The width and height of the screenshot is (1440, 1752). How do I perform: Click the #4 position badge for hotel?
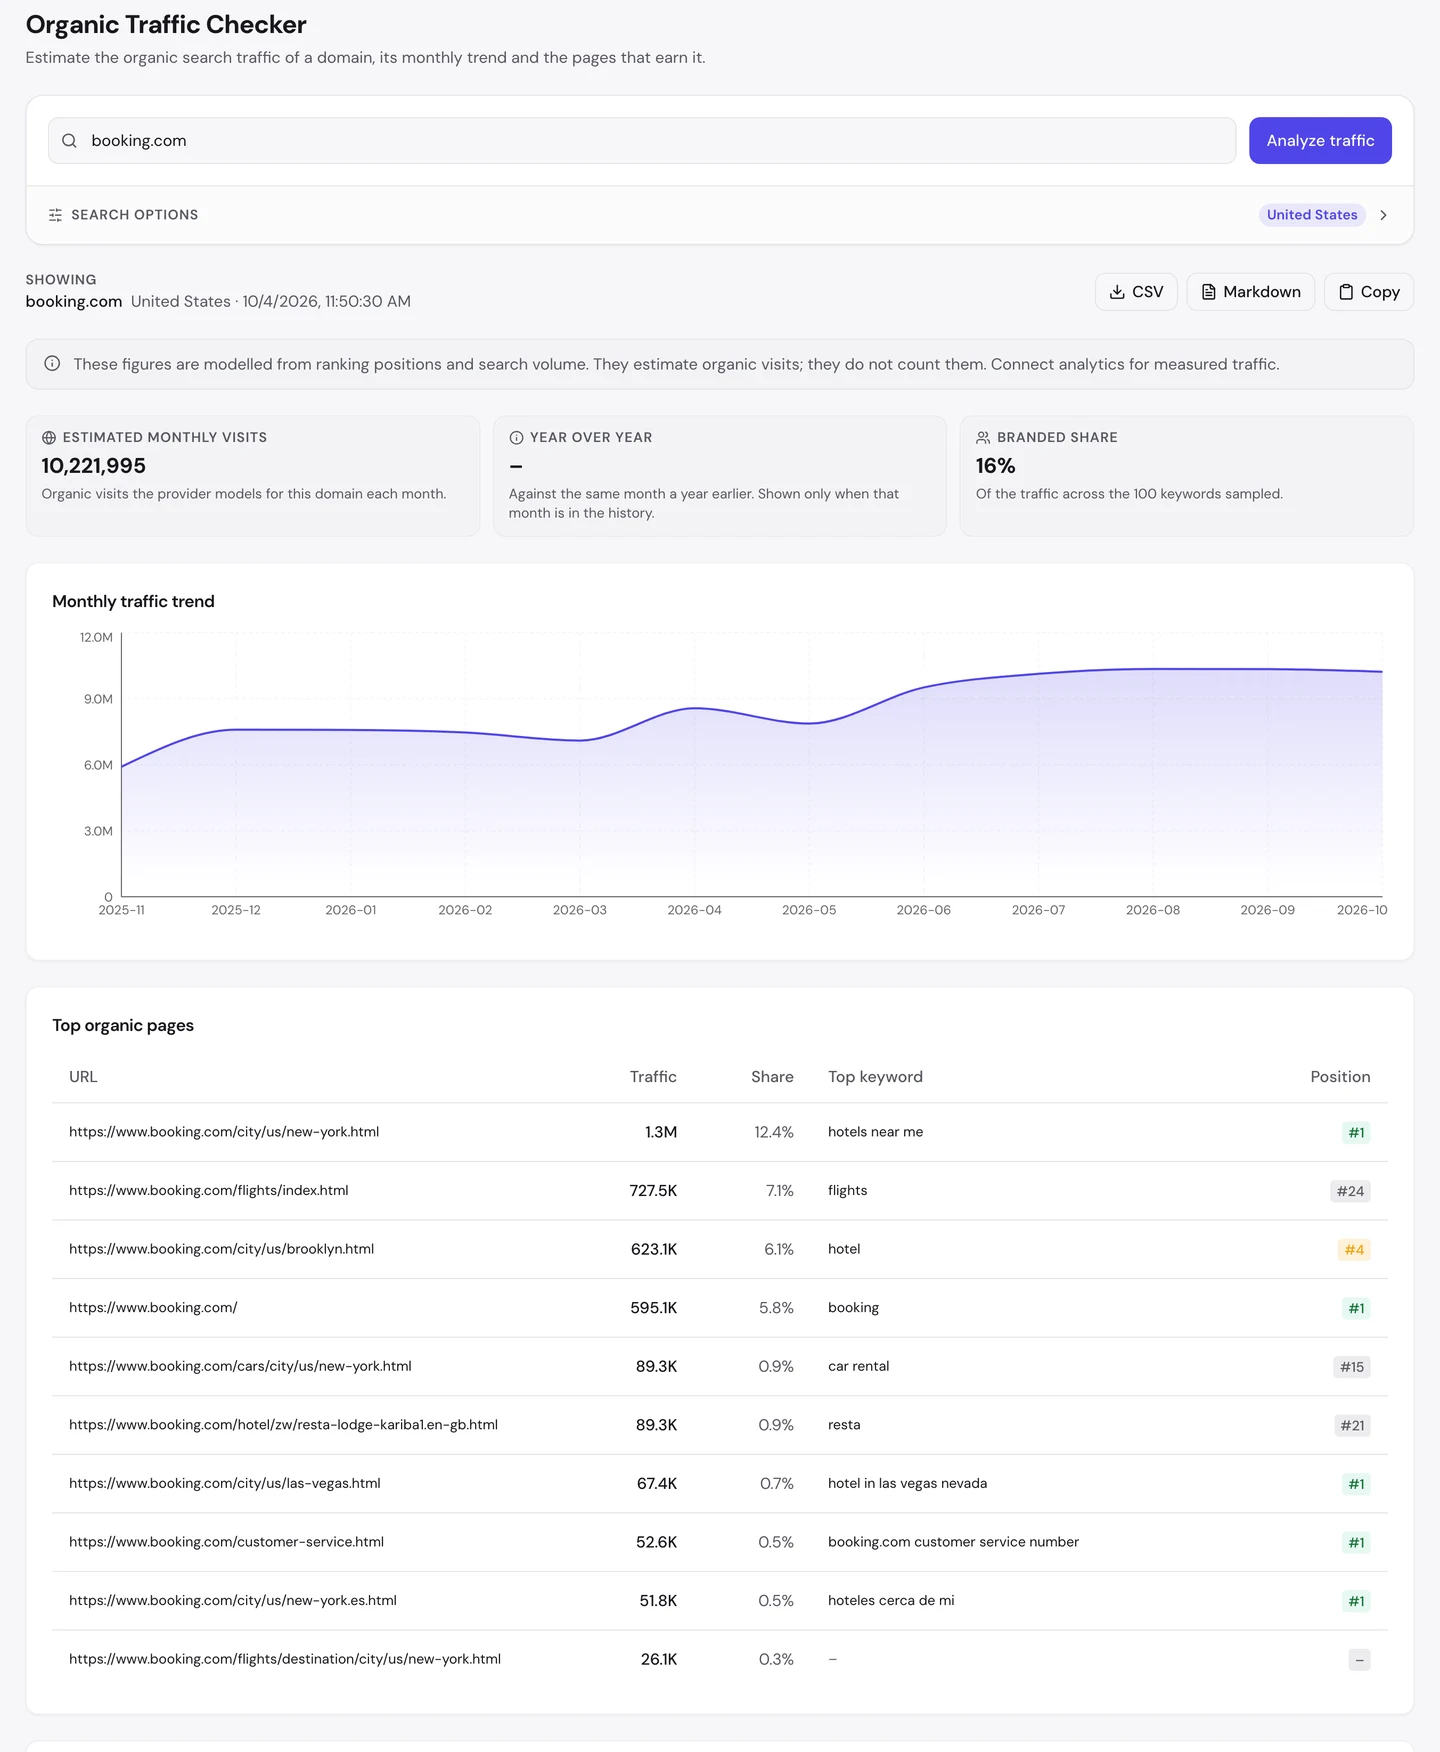coord(1354,1250)
